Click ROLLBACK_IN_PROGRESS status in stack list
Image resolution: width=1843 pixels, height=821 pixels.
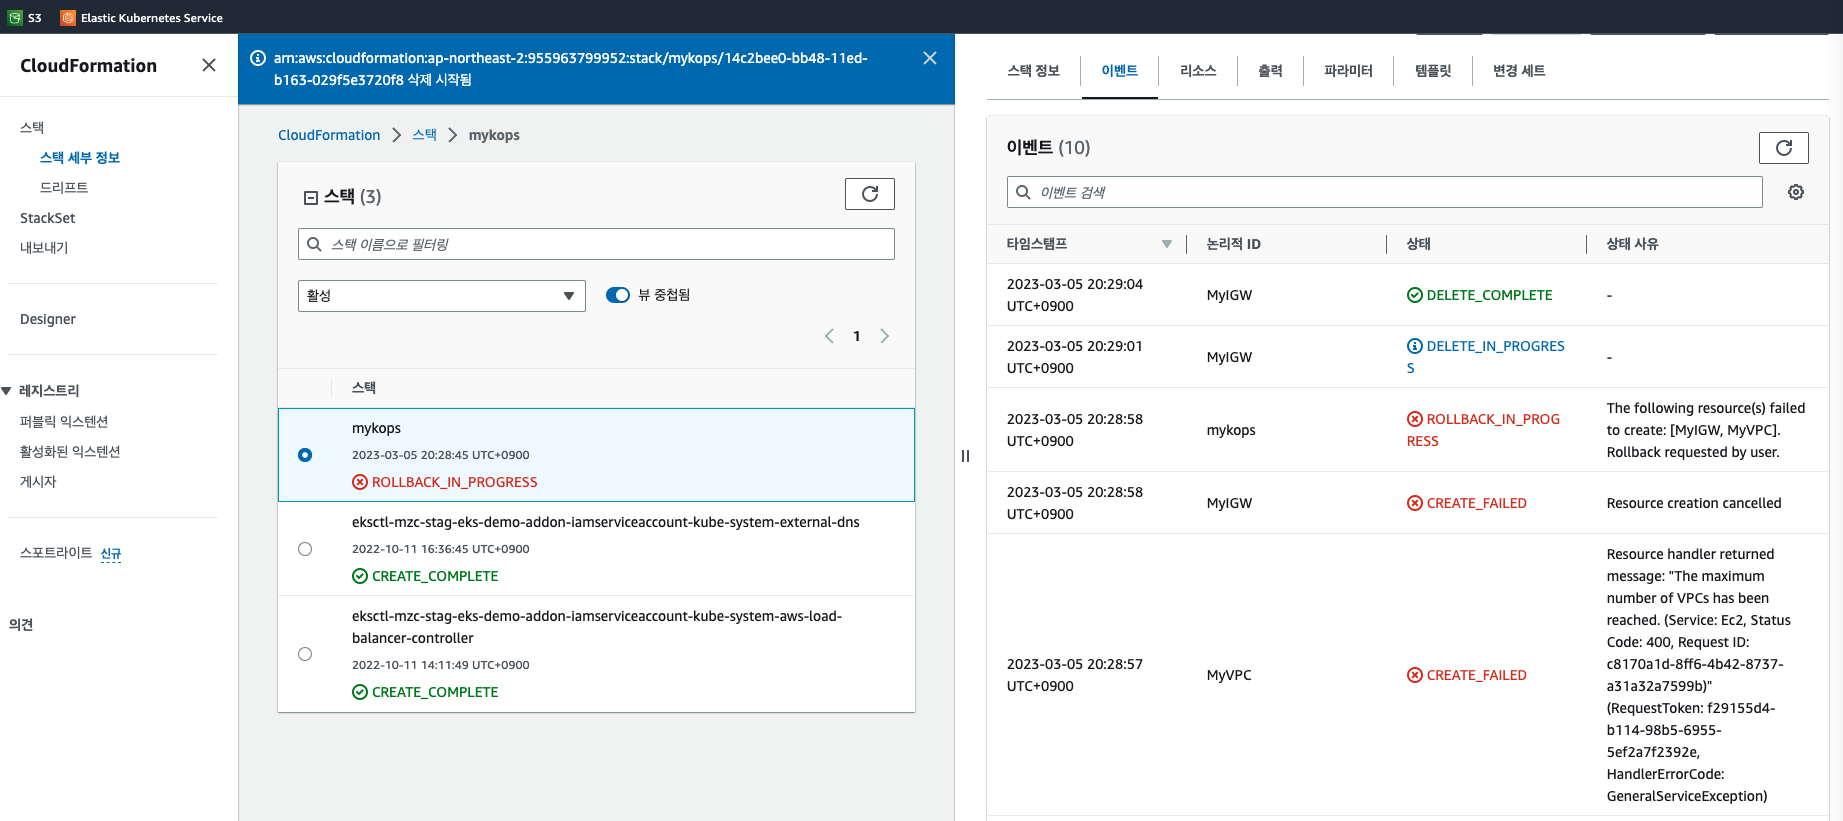[445, 482]
